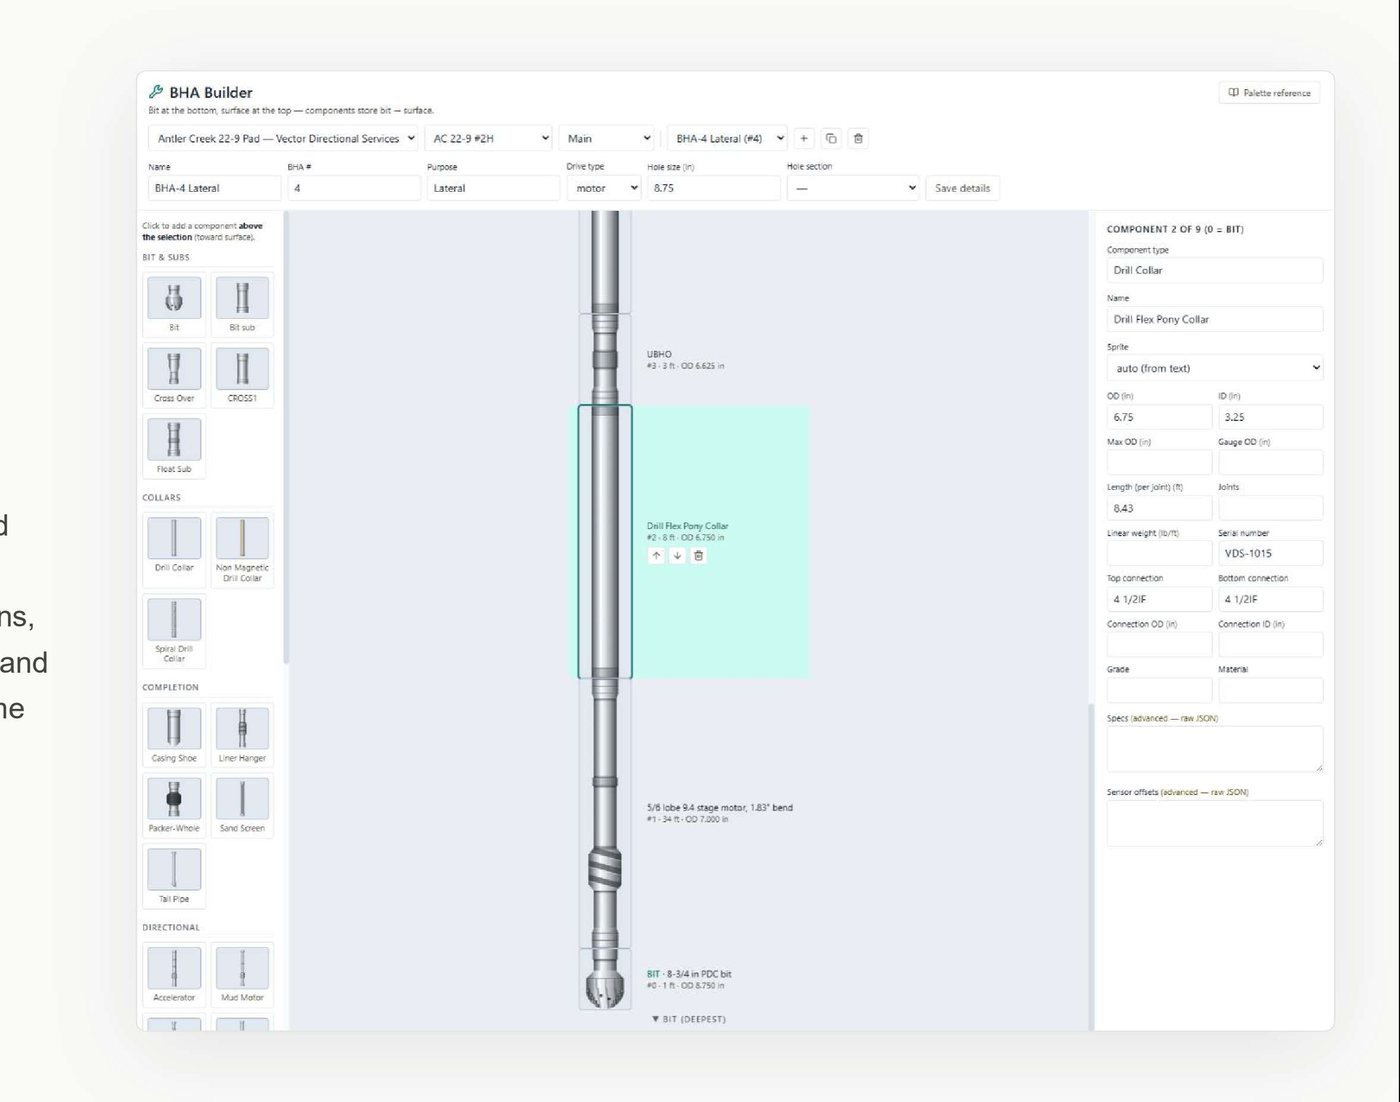Add a Float Sub component
The width and height of the screenshot is (1400, 1102).
click(x=174, y=446)
